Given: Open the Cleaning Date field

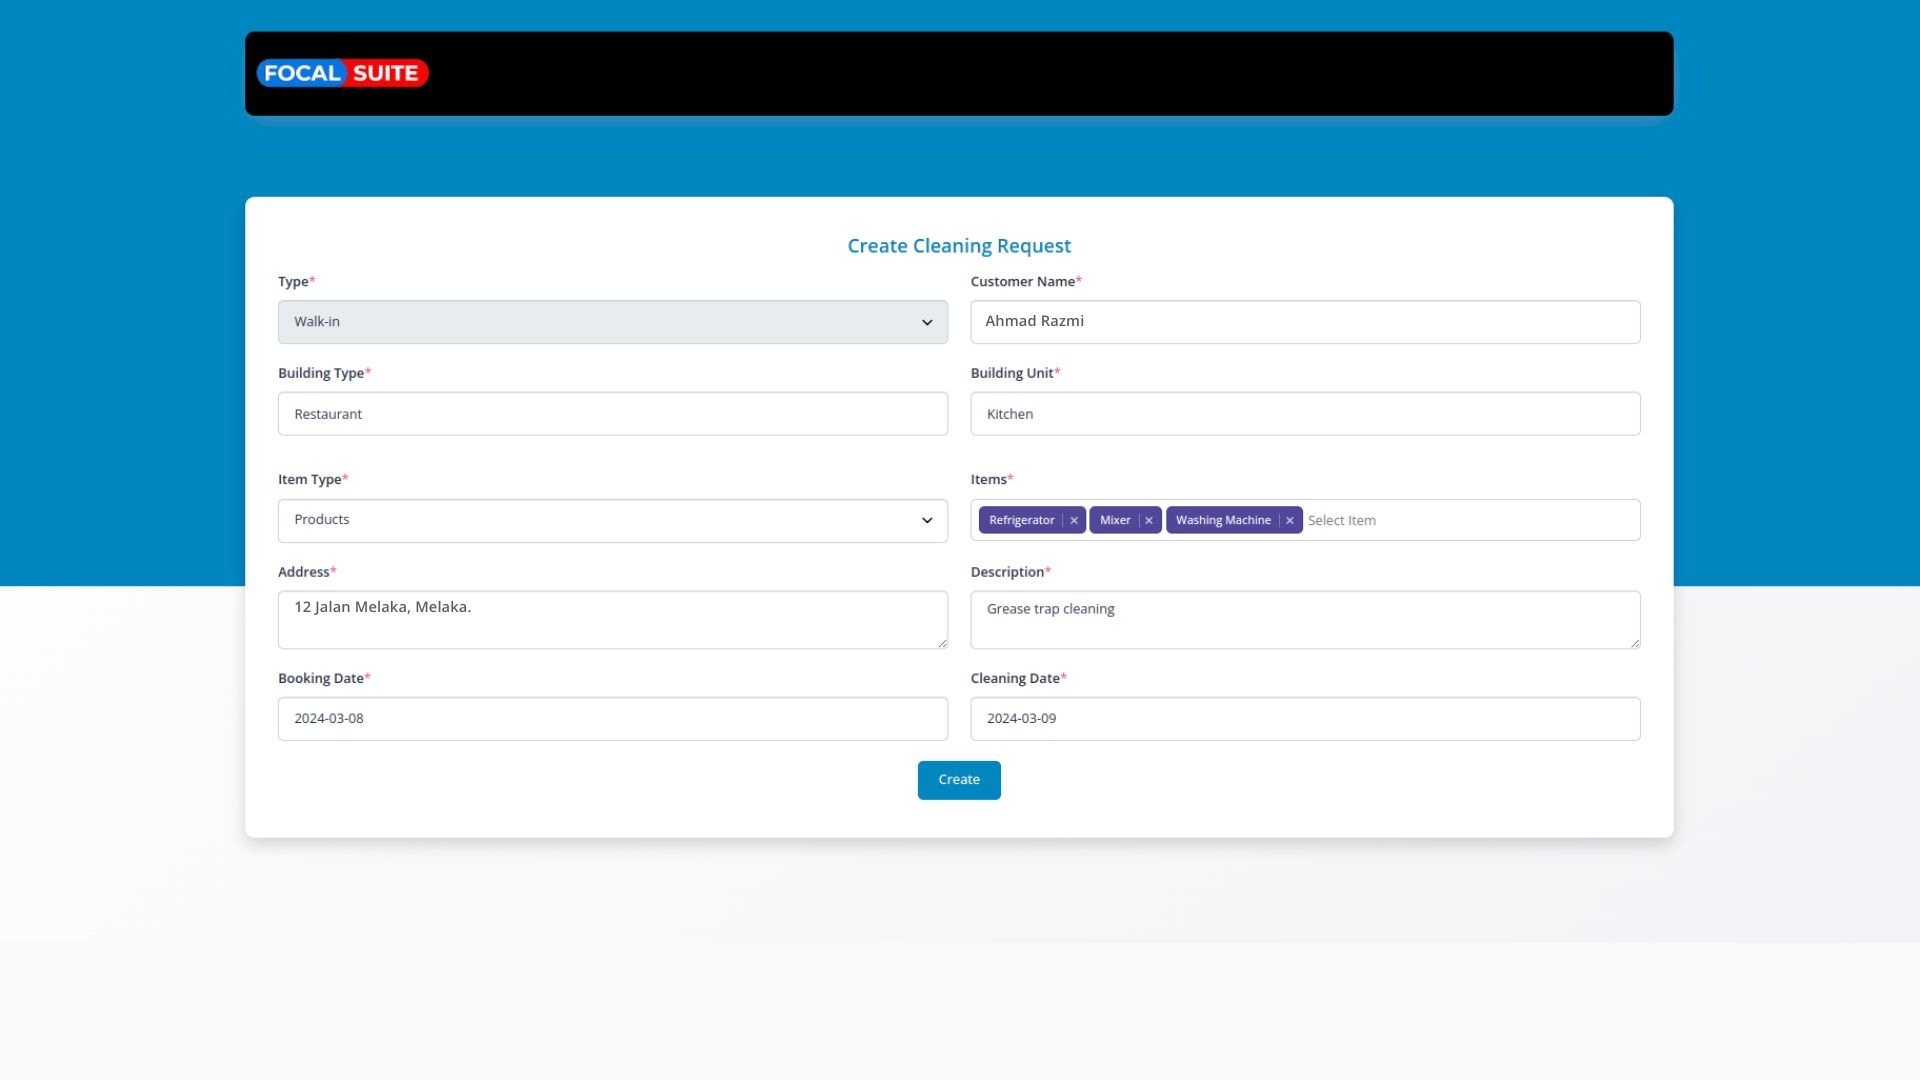Looking at the screenshot, I should 1304,719.
